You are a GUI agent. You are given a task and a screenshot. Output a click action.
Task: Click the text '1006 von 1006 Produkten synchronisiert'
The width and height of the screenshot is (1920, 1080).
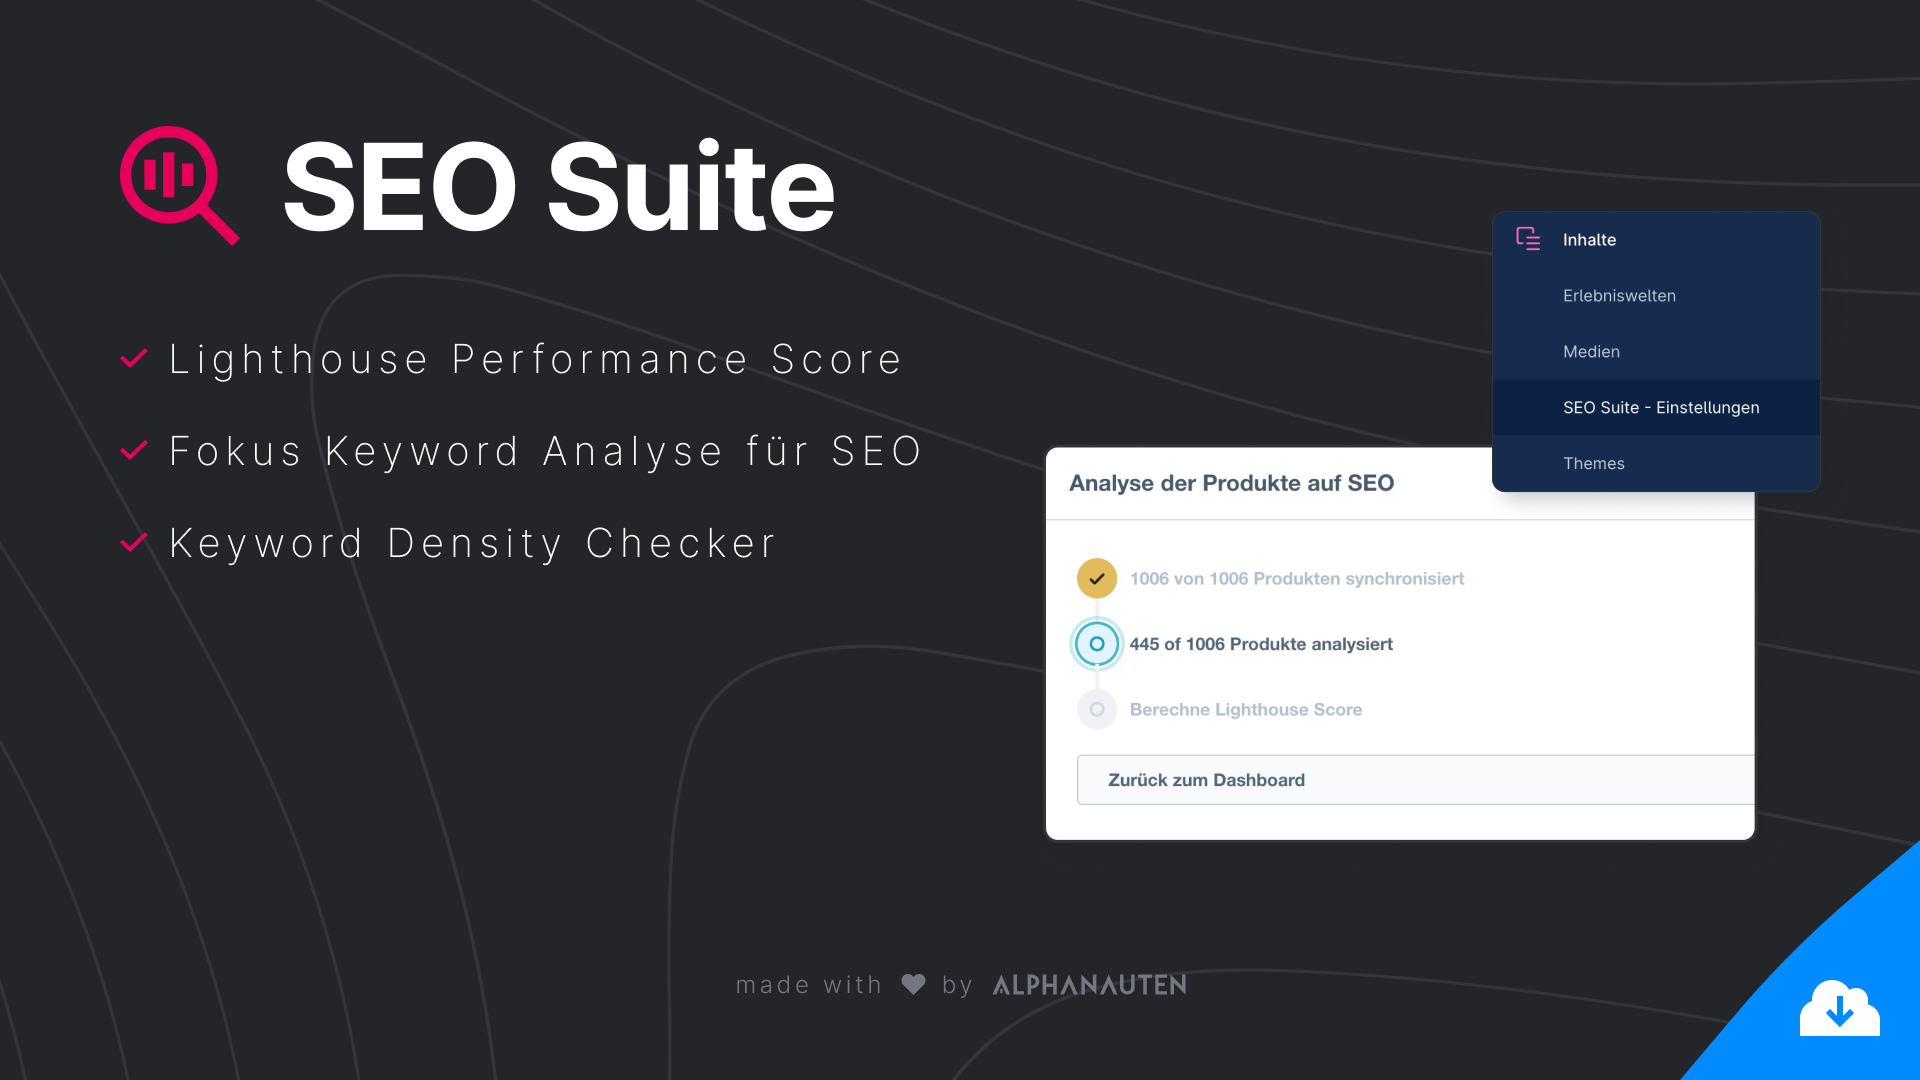point(1297,579)
